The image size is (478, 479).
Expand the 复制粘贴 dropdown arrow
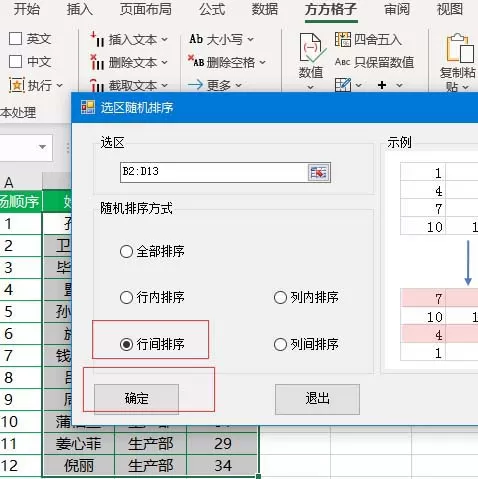point(466,87)
